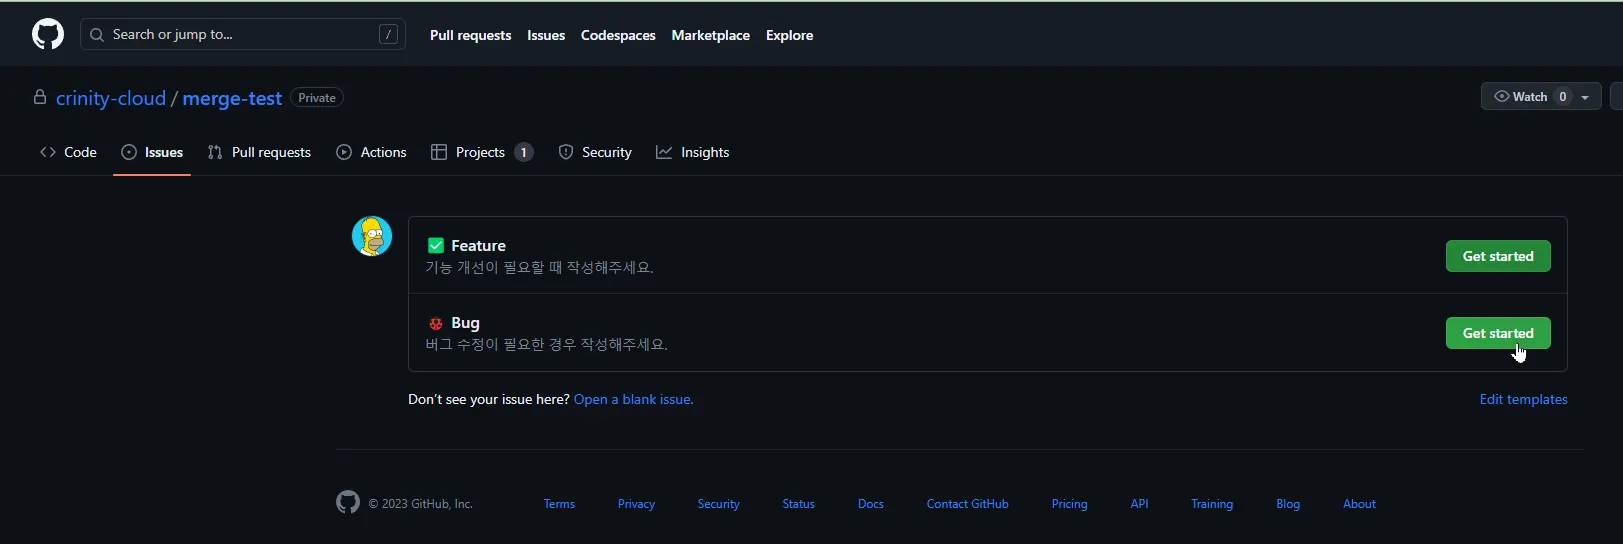Click Bug description '버그 수정이 필요한 경우 작성해주세요.'
This screenshot has height=544, width=1623.
[x=547, y=345]
